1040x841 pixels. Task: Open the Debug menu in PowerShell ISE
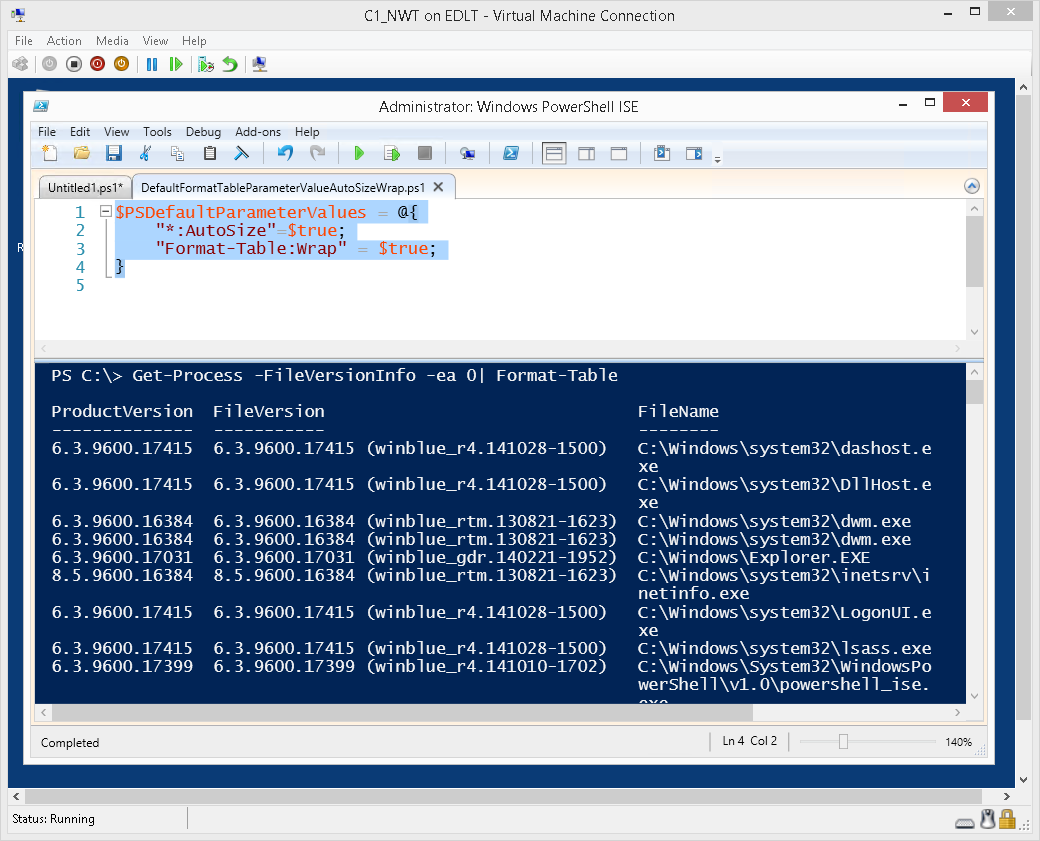click(x=203, y=131)
